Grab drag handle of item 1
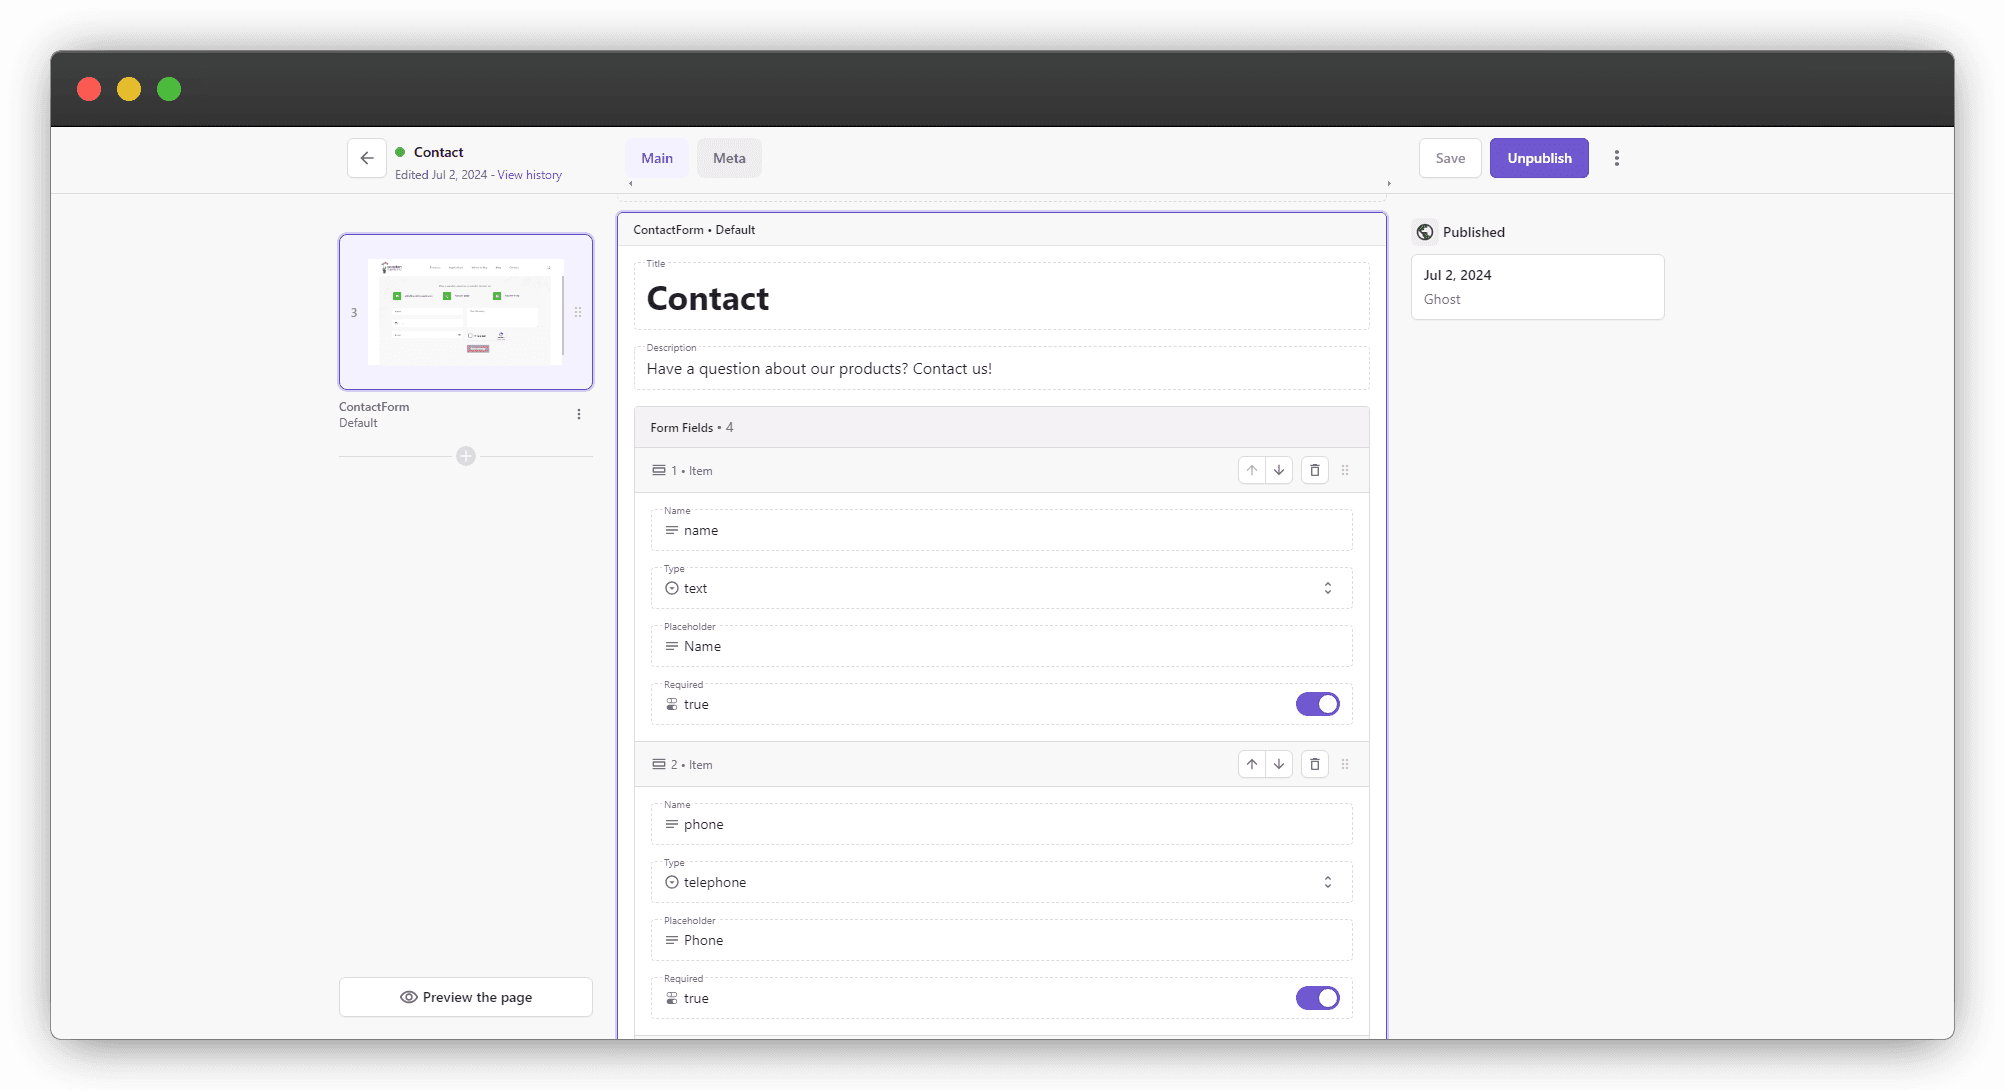This screenshot has width=2005, height=1090. 1345,470
